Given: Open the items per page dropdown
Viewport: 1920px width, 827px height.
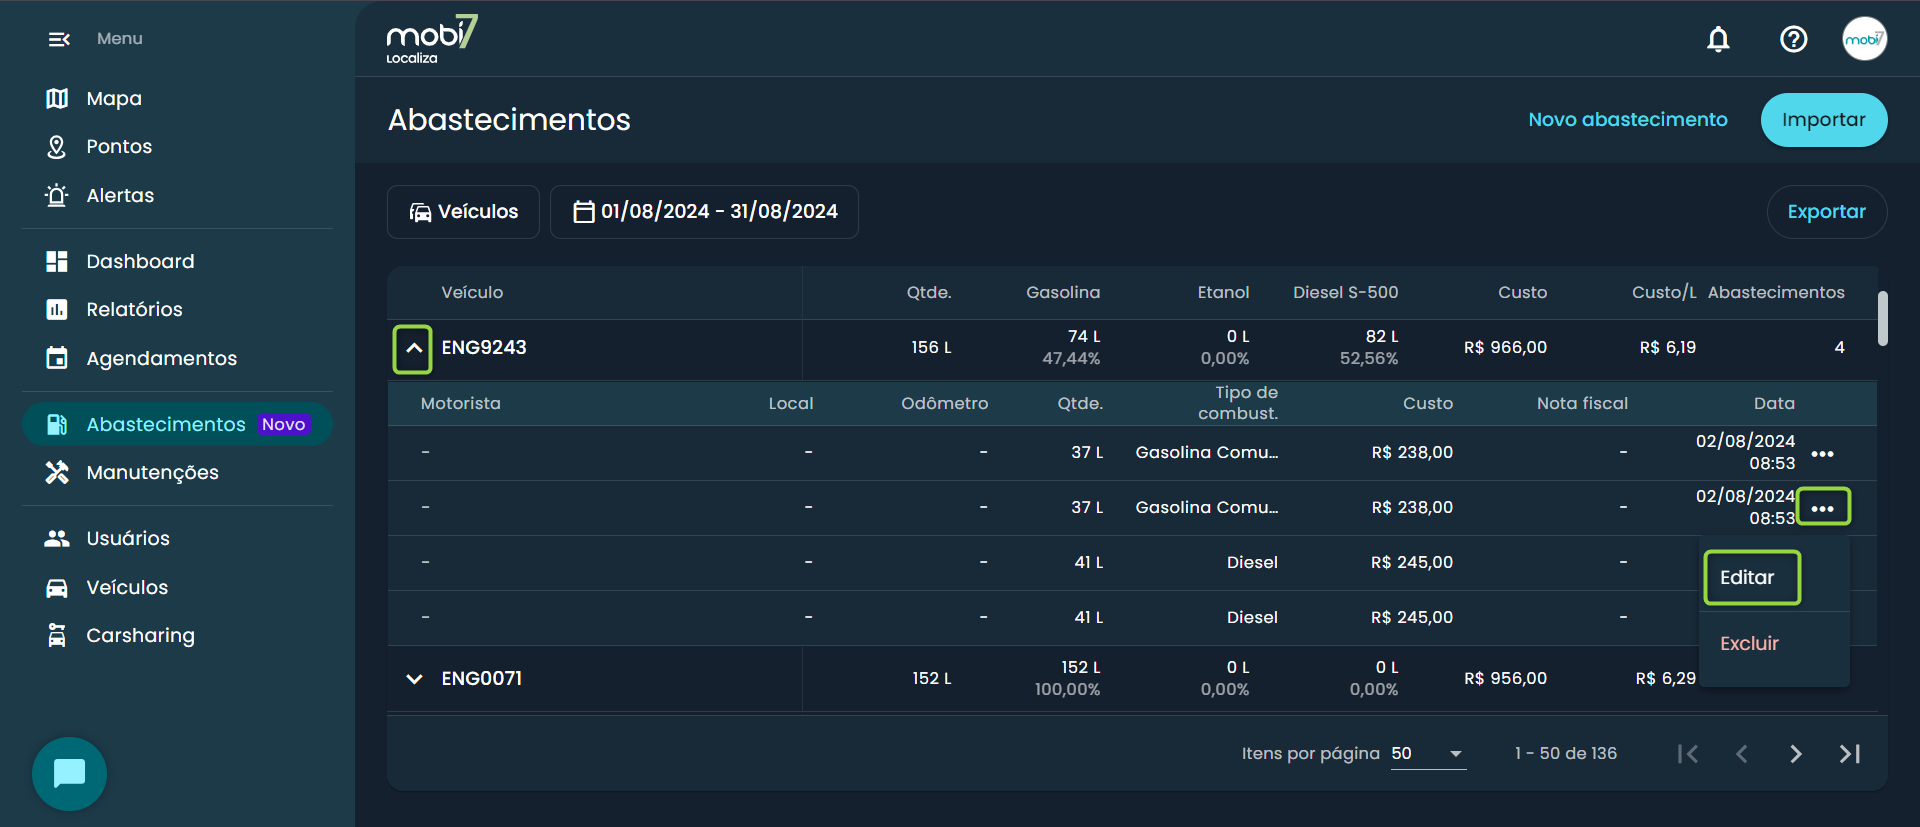Looking at the screenshot, I should pyautogui.click(x=1428, y=754).
